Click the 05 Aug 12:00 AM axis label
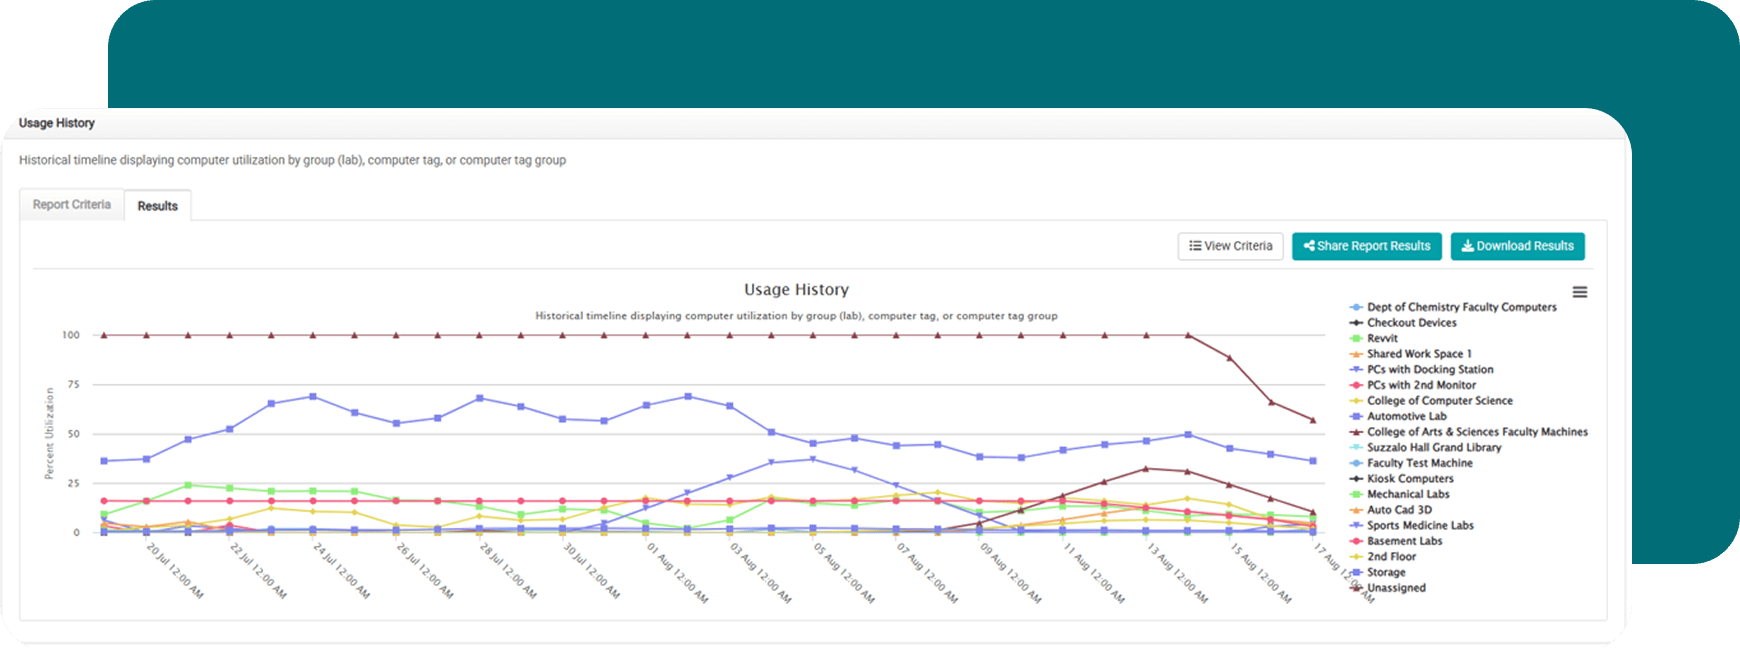Viewport: 1740px width, 651px height. pos(843,573)
